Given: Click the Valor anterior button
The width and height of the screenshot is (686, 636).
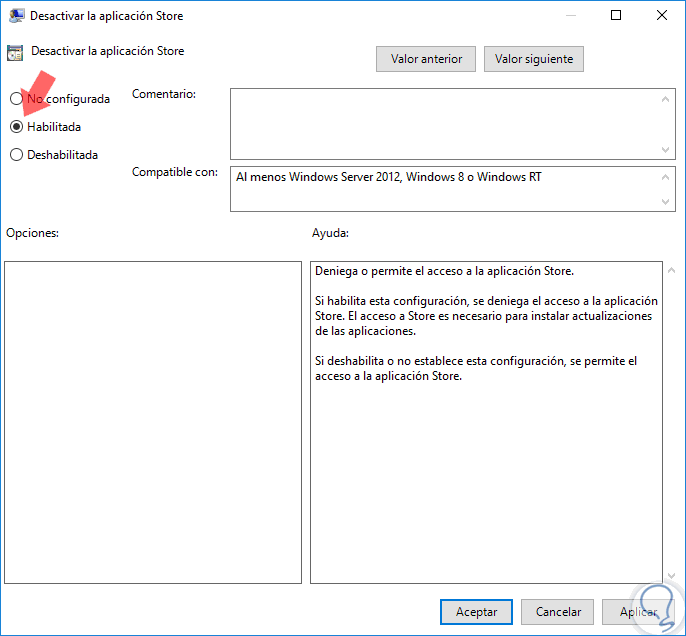Looking at the screenshot, I should point(426,59).
